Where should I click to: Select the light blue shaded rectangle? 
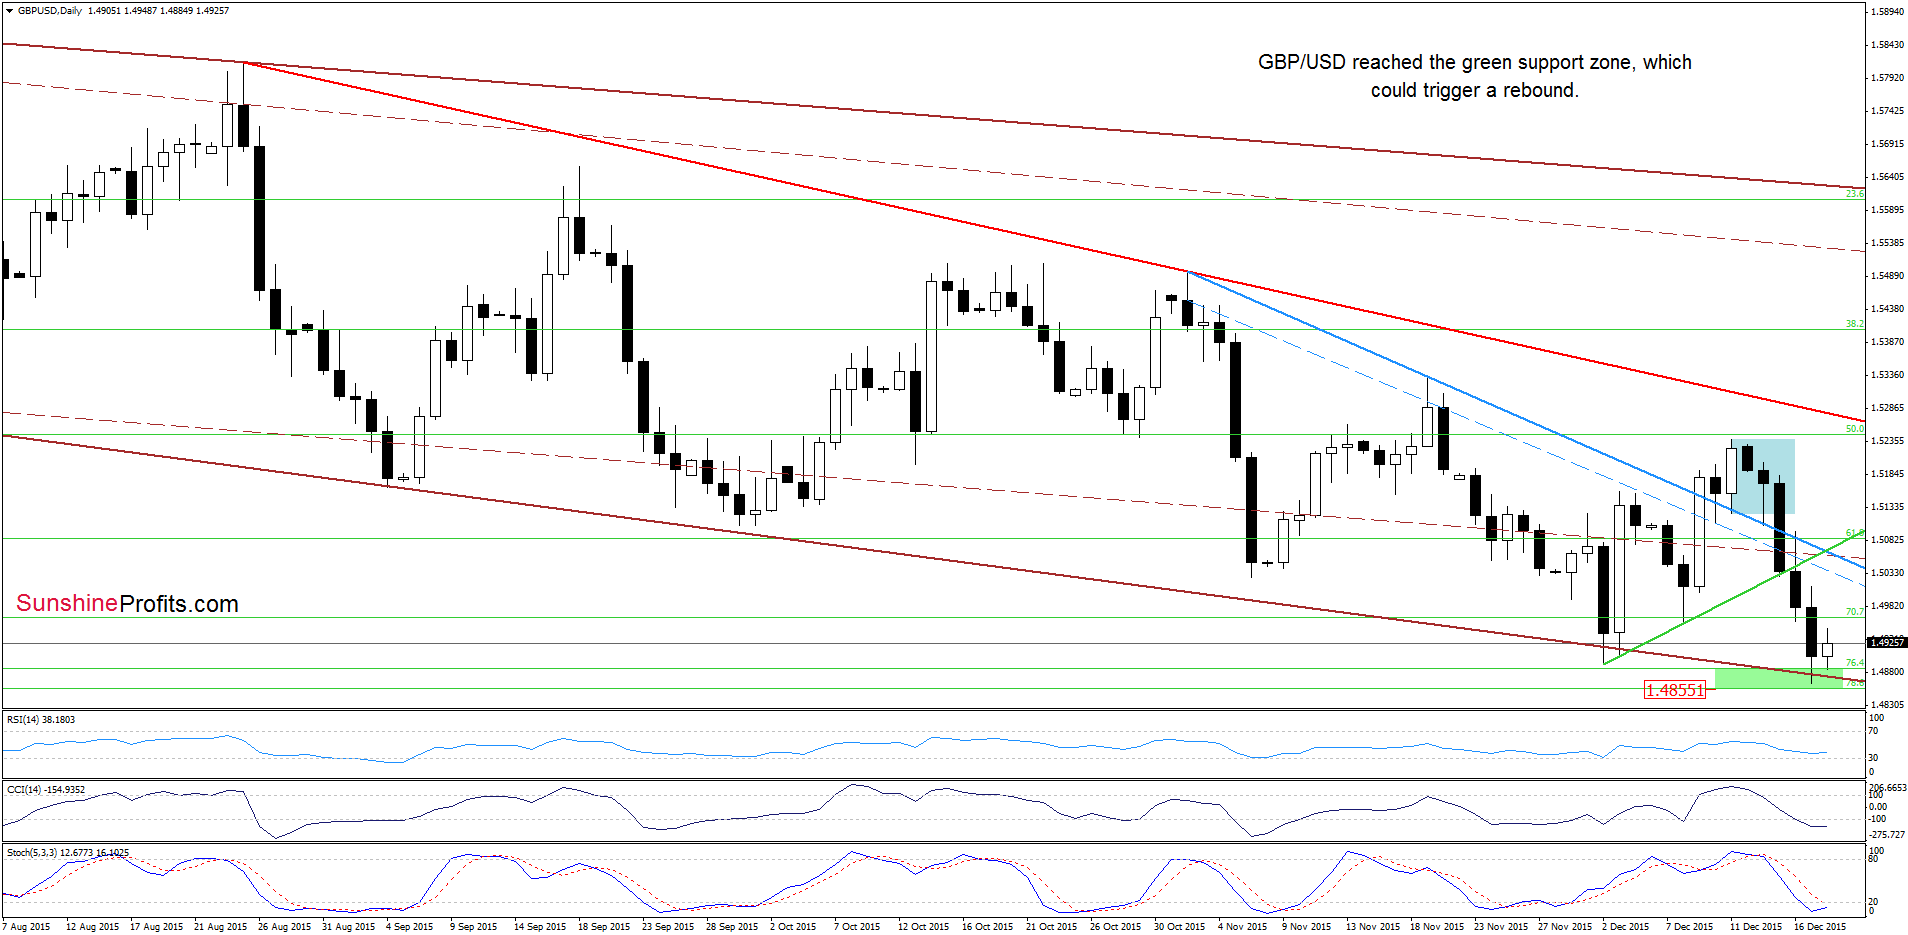[1763, 476]
